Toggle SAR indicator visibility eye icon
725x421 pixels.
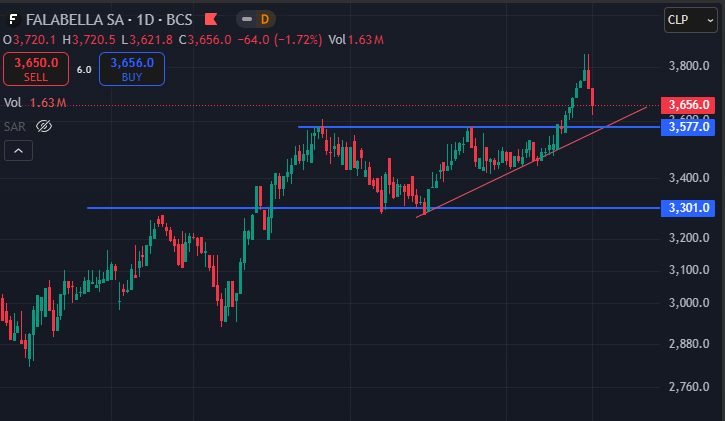(44, 126)
